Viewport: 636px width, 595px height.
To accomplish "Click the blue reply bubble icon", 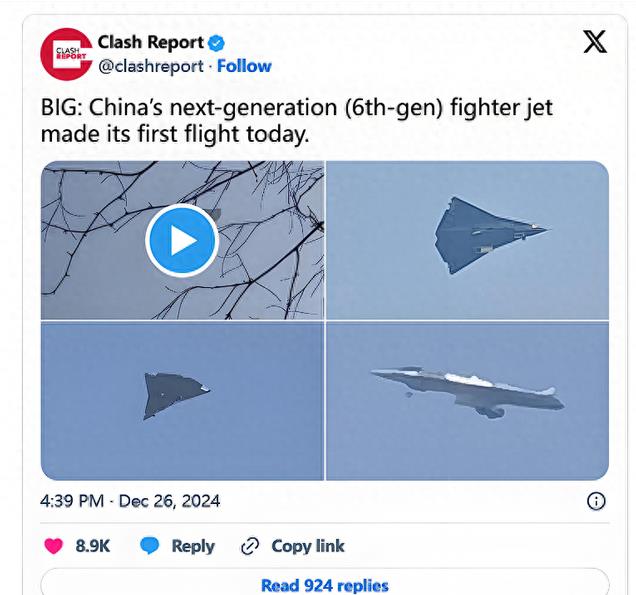I will pyautogui.click(x=150, y=546).
